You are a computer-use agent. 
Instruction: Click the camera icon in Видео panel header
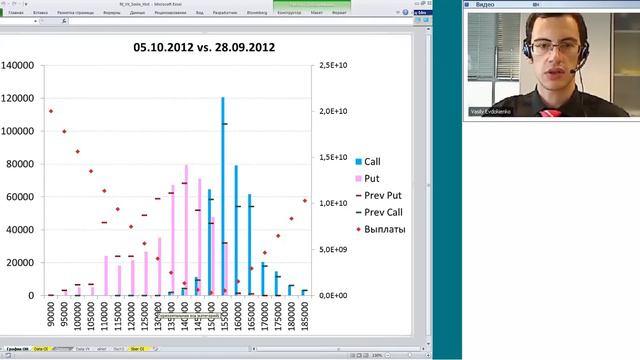(x=536, y=4)
